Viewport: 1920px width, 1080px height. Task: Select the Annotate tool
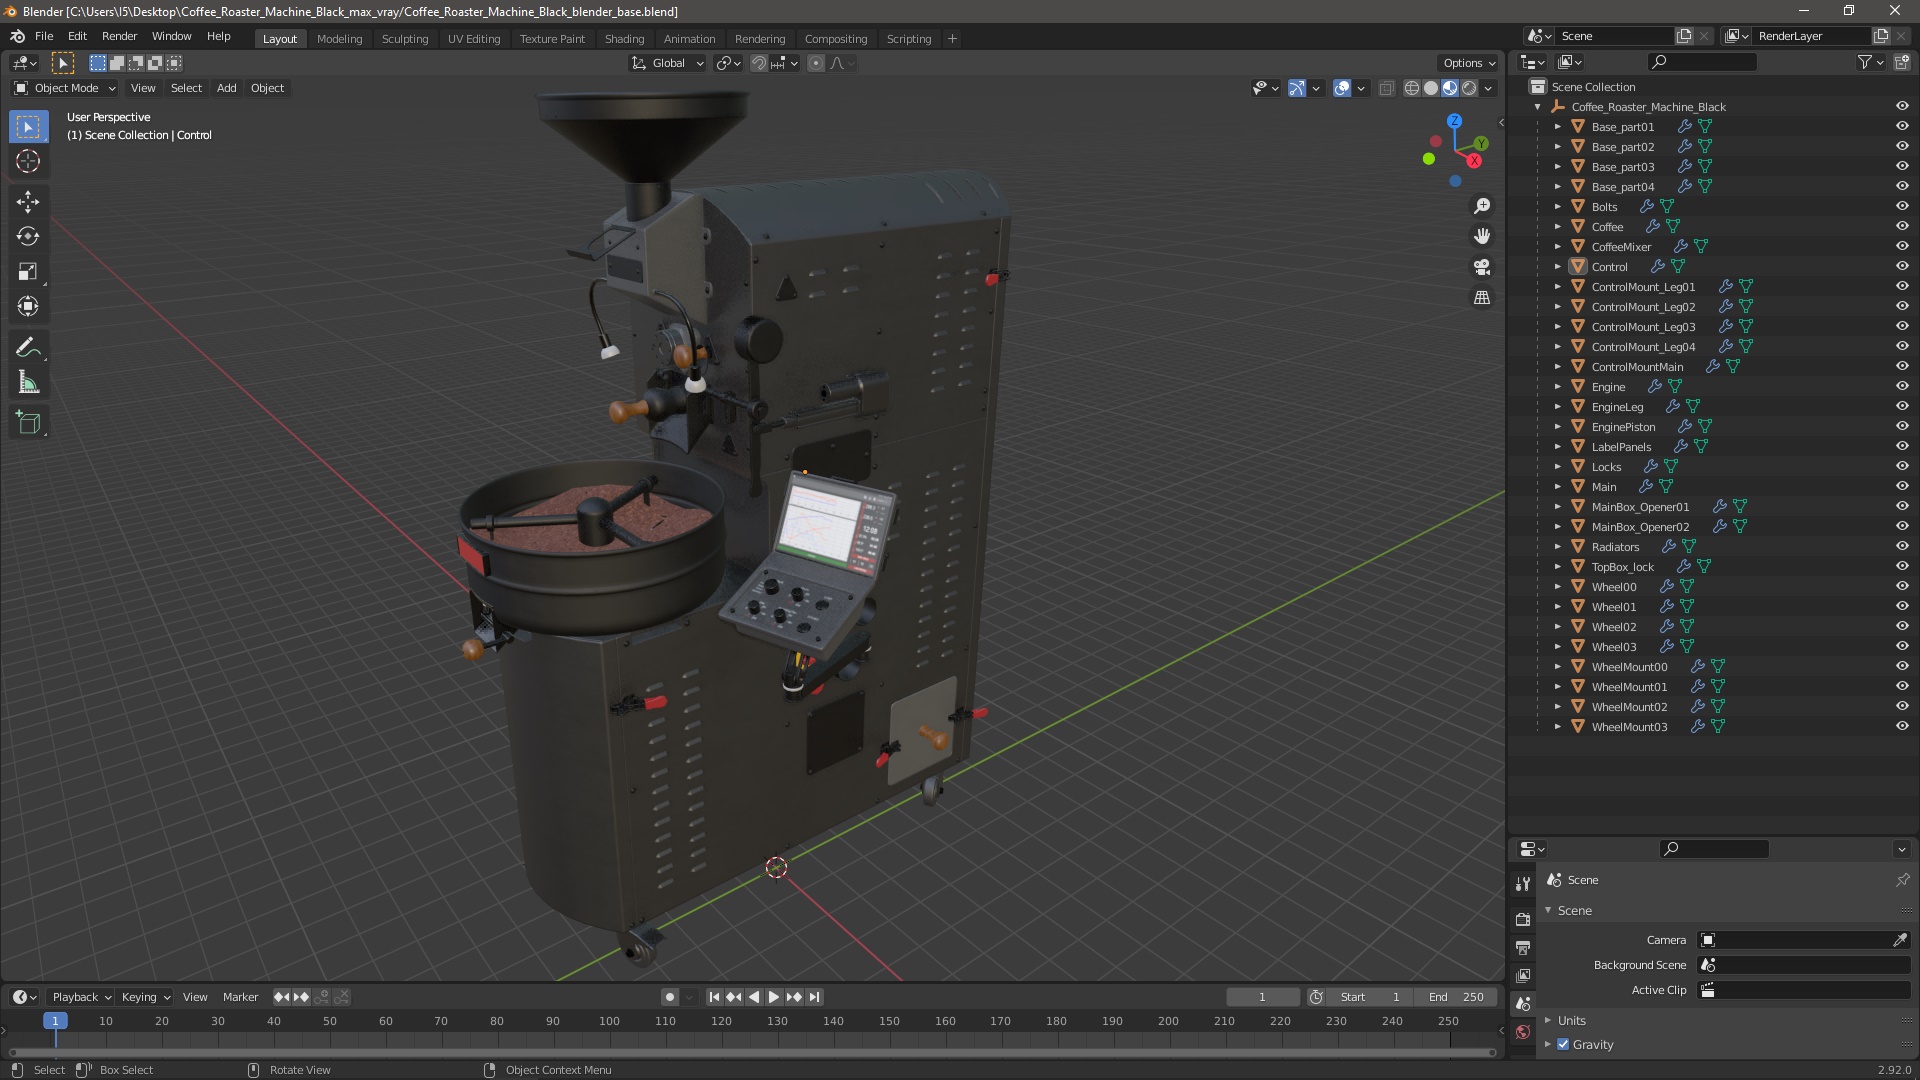pyautogui.click(x=28, y=347)
